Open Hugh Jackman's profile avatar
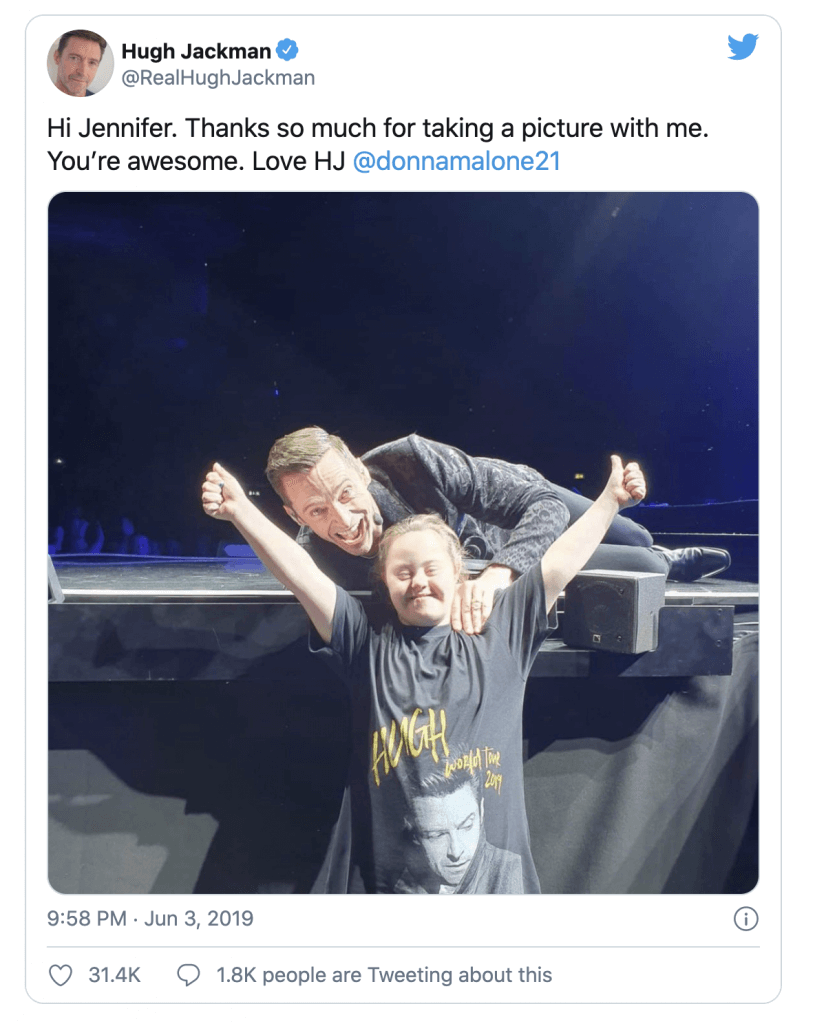 pos(80,63)
